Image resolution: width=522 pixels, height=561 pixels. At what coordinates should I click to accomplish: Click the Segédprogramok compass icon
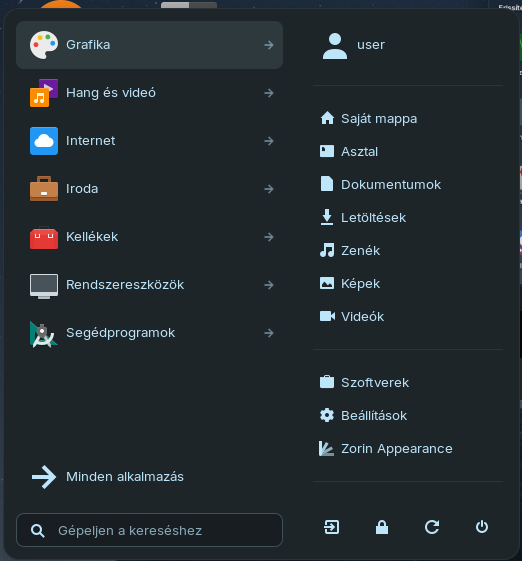click(44, 334)
